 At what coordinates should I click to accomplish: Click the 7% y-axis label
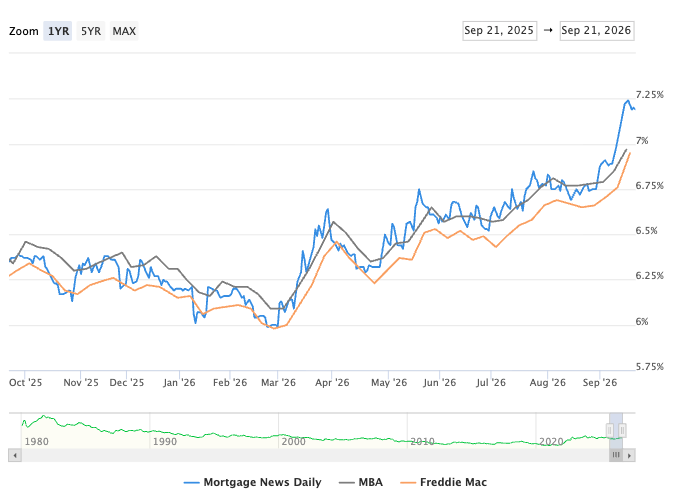(642, 141)
